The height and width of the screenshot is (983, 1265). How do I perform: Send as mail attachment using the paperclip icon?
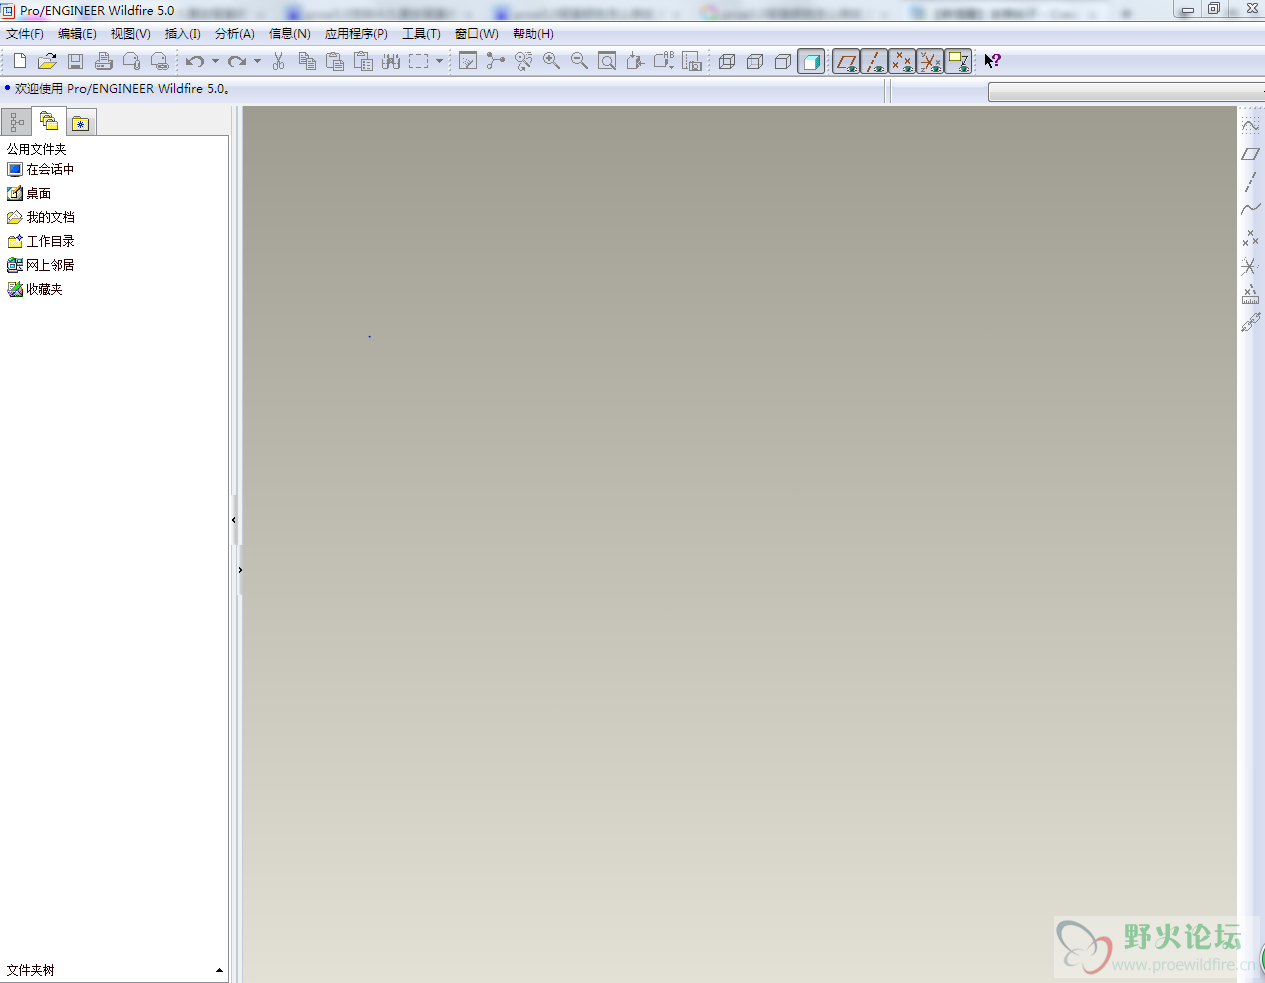[x=131, y=61]
